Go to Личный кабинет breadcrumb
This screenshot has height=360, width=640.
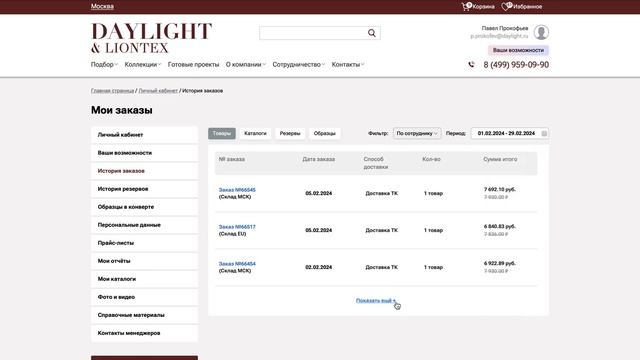tap(158, 91)
